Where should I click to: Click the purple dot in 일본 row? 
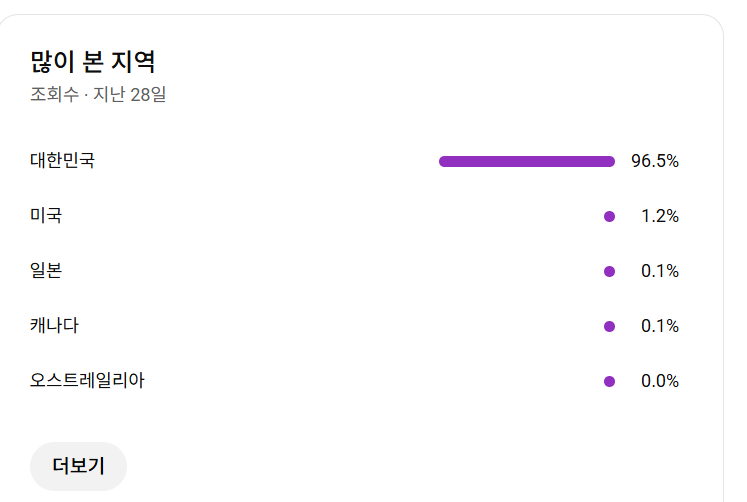point(609,271)
